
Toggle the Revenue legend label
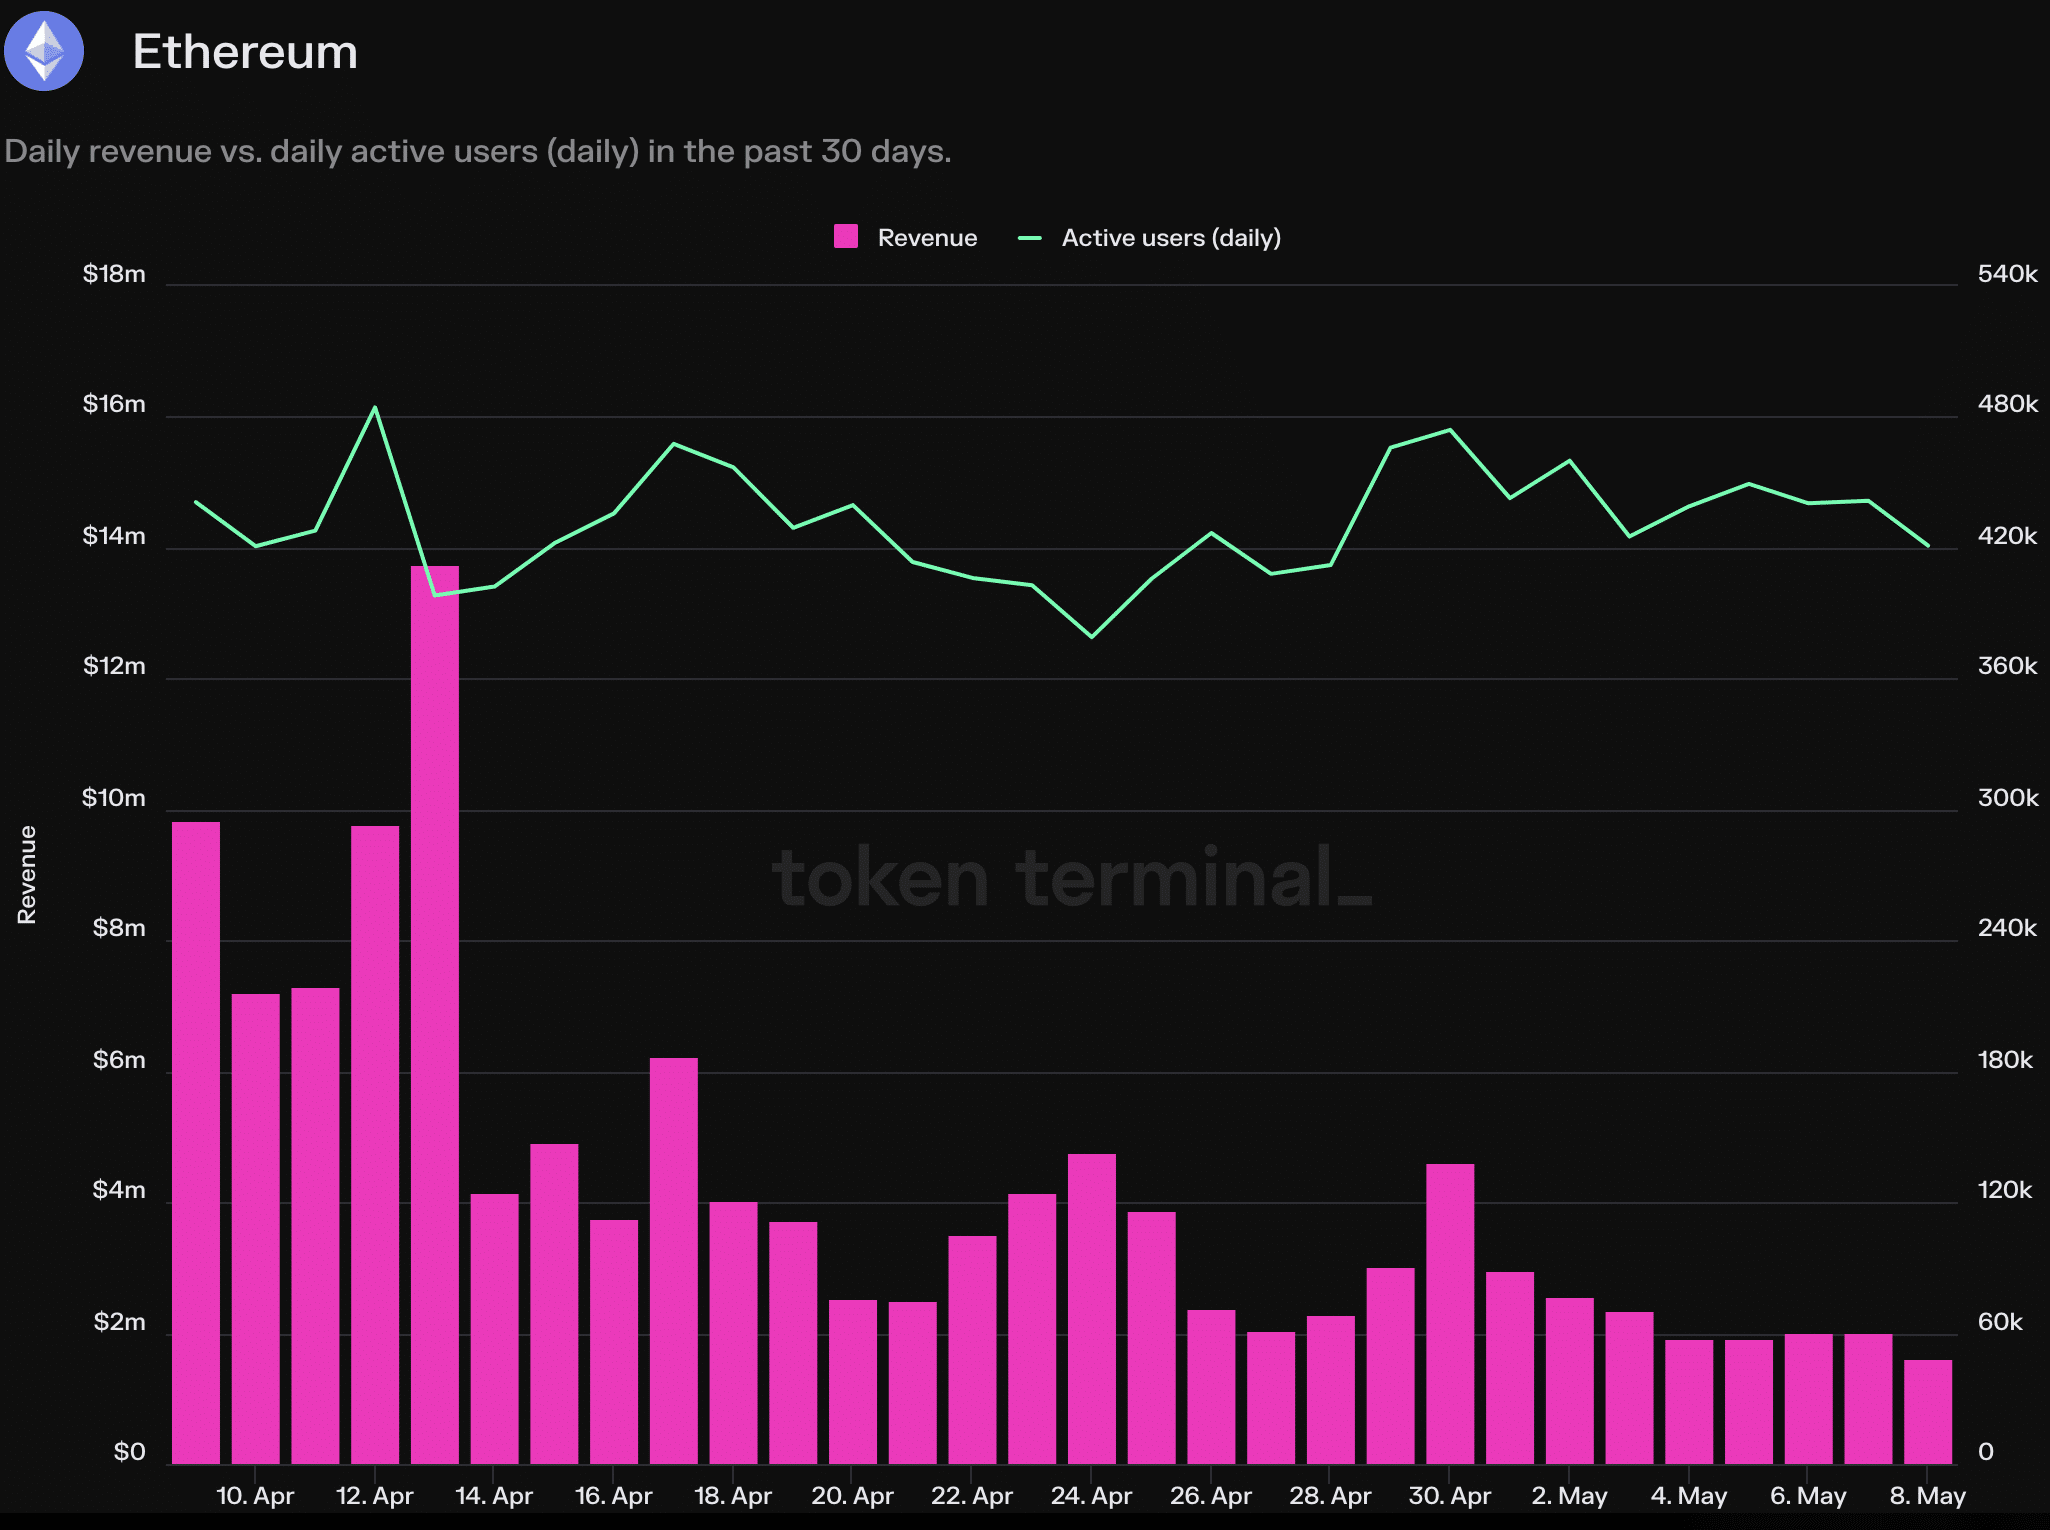click(926, 238)
